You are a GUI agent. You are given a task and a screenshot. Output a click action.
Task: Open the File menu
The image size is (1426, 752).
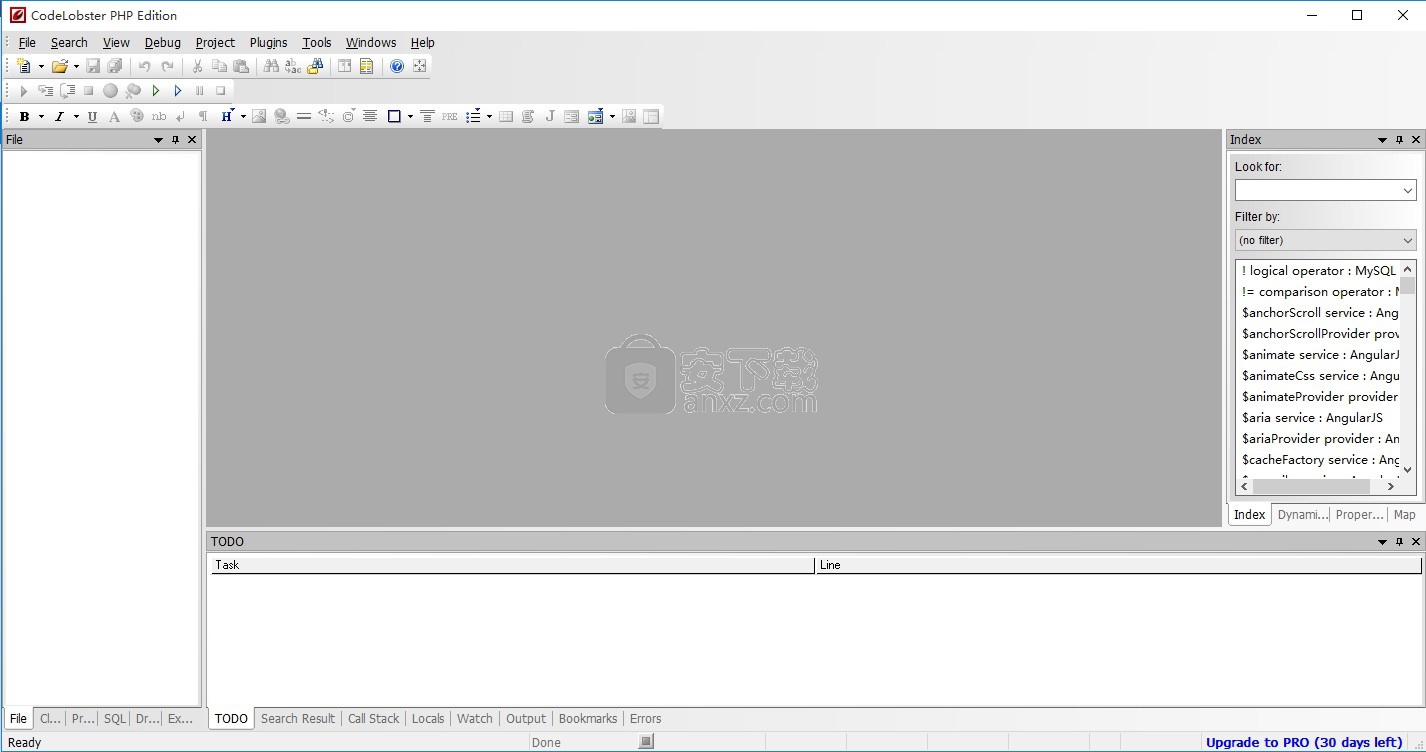(x=27, y=42)
